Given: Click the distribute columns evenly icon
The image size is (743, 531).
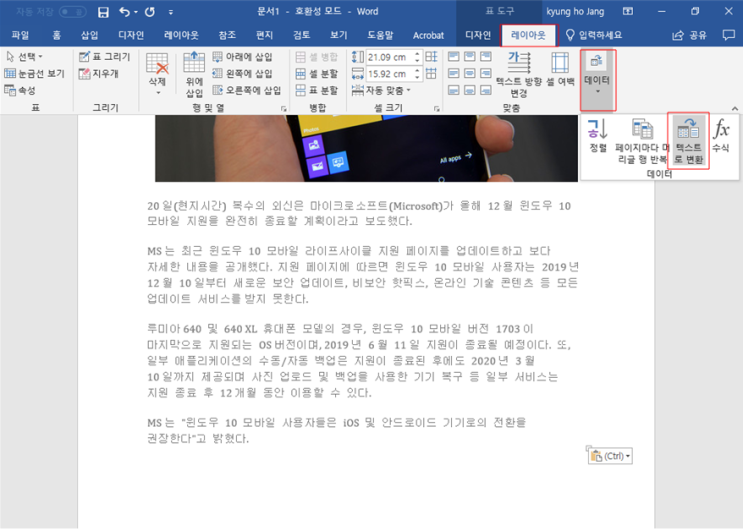Looking at the screenshot, I should coord(431,74).
